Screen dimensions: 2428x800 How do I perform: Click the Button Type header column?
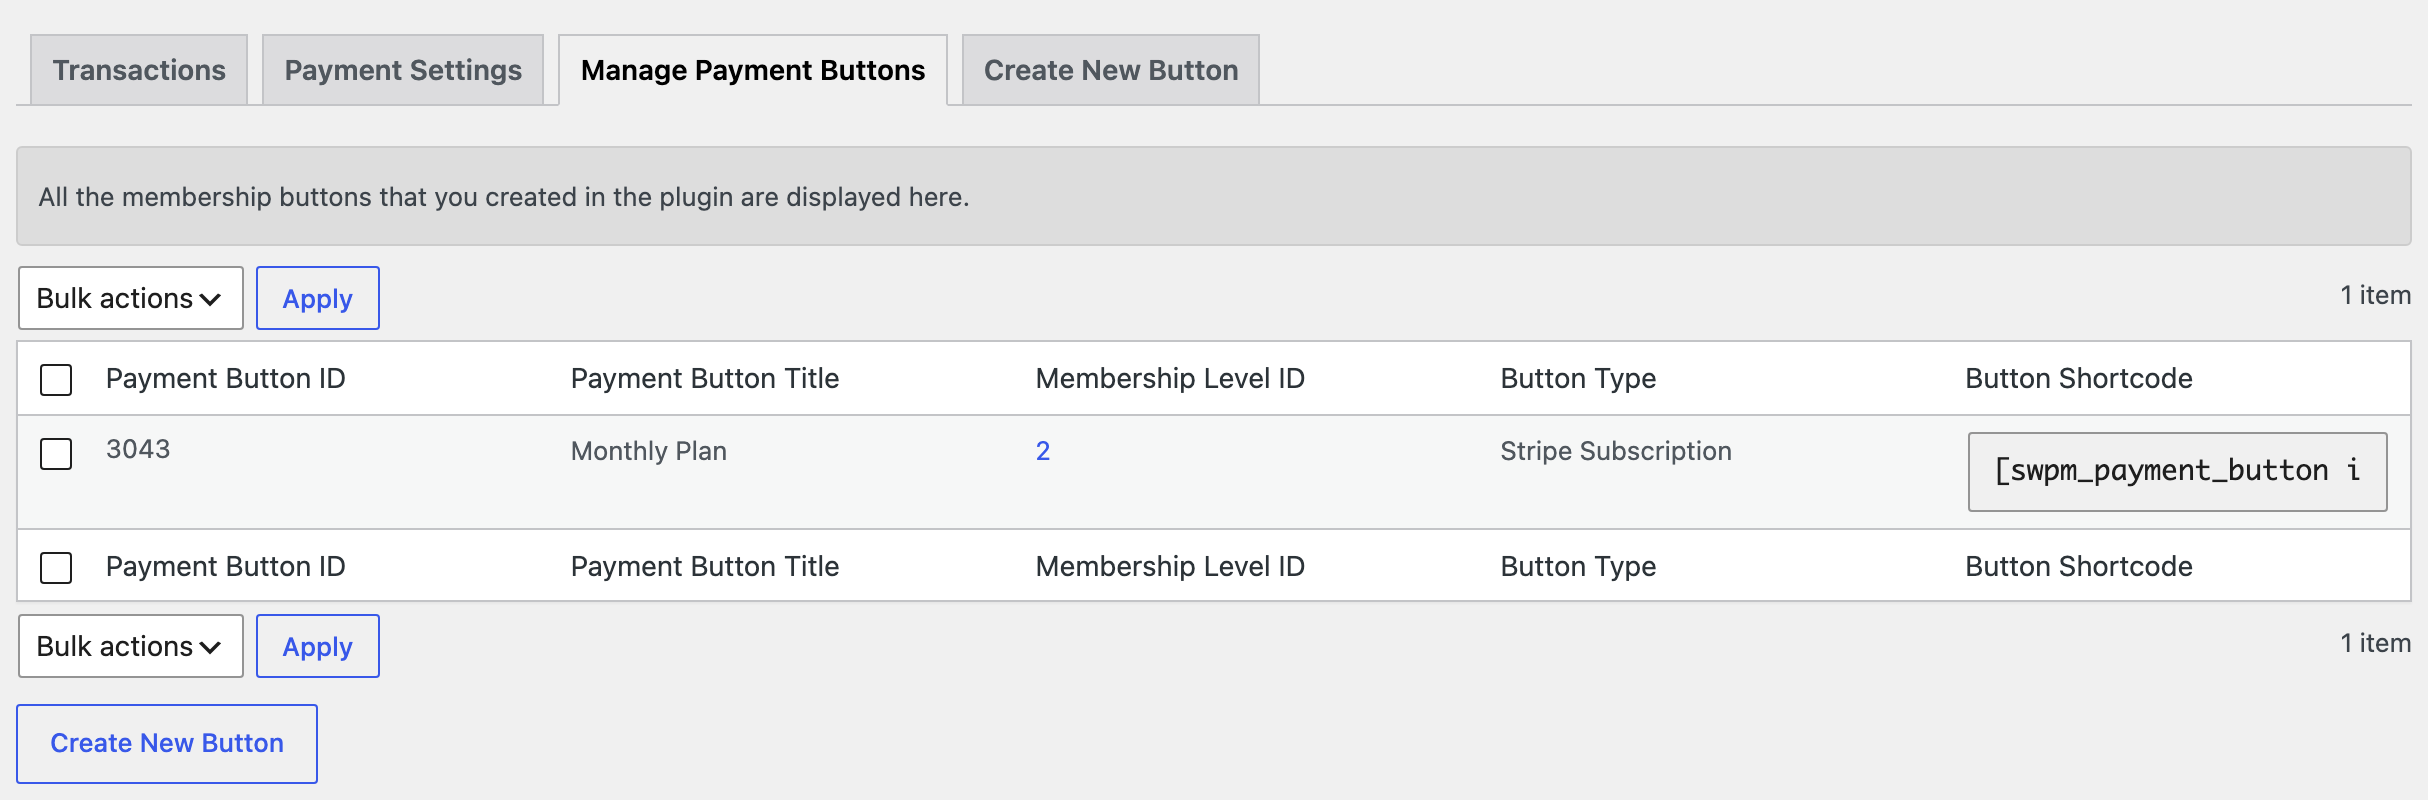tap(1578, 378)
